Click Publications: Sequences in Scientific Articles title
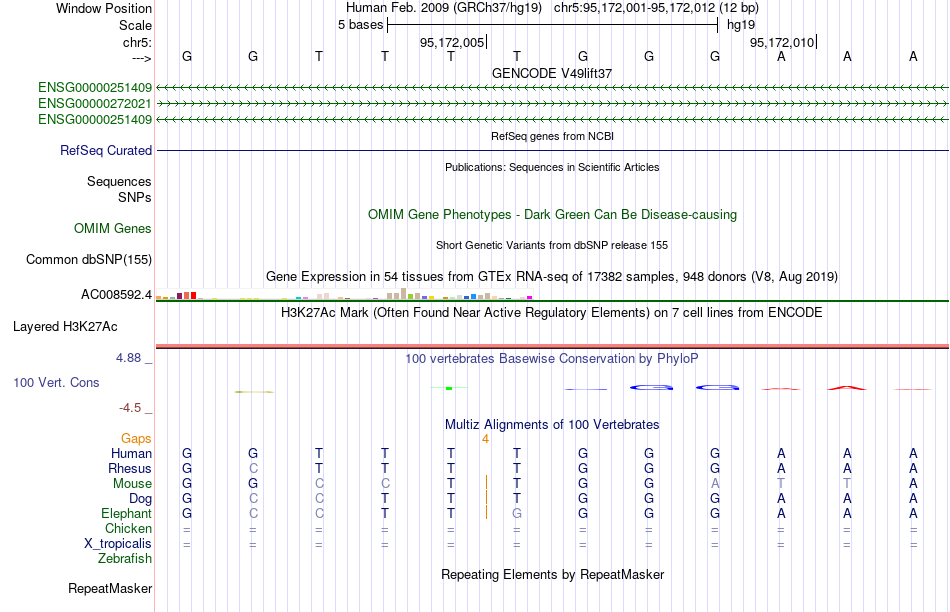 552,167
